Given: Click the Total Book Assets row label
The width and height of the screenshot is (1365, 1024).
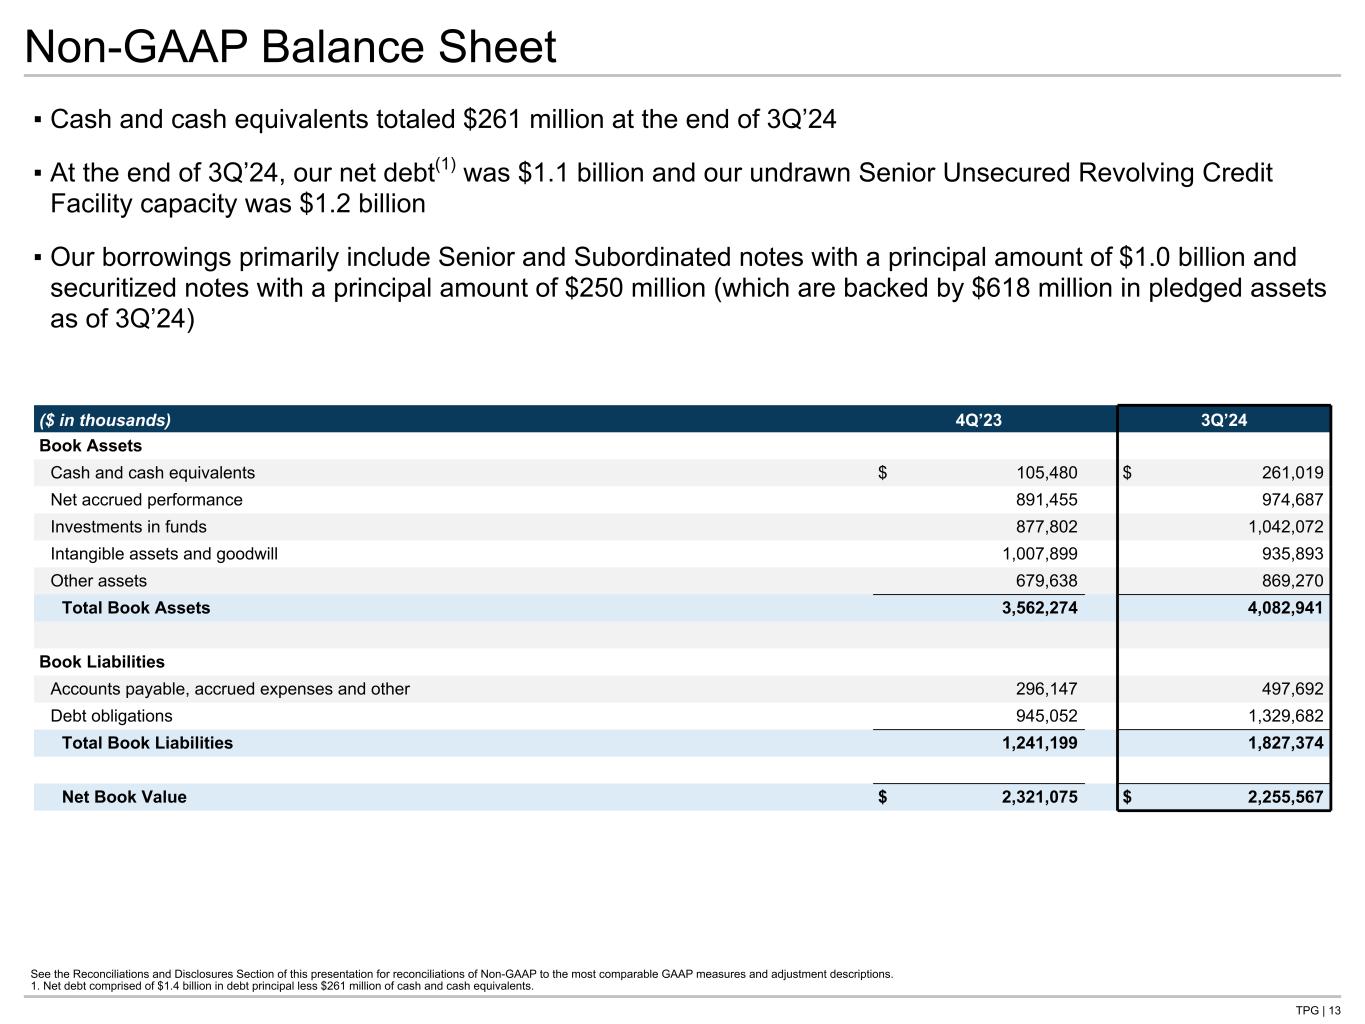Looking at the screenshot, I should tap(136, 608).
